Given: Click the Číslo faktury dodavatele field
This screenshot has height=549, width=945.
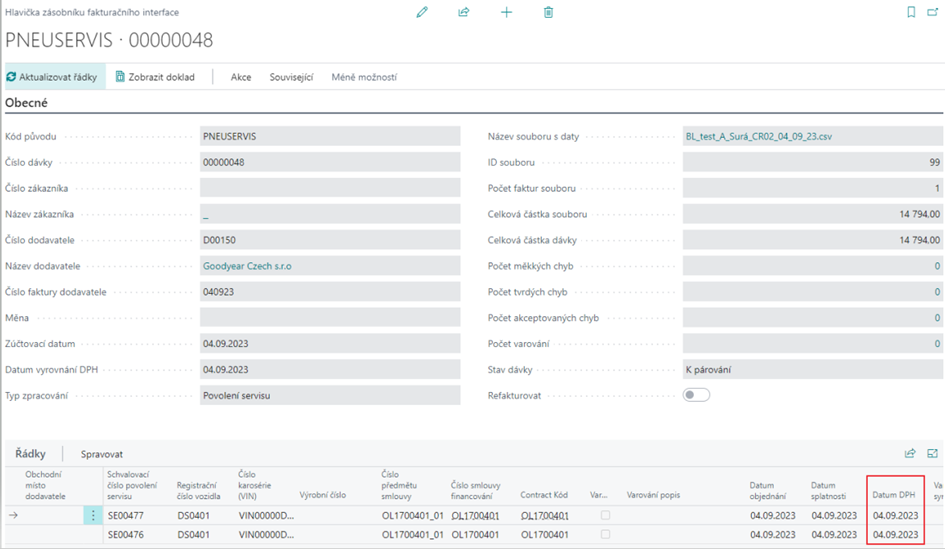Looking at the screenshot, I should [x=330, y=292].
